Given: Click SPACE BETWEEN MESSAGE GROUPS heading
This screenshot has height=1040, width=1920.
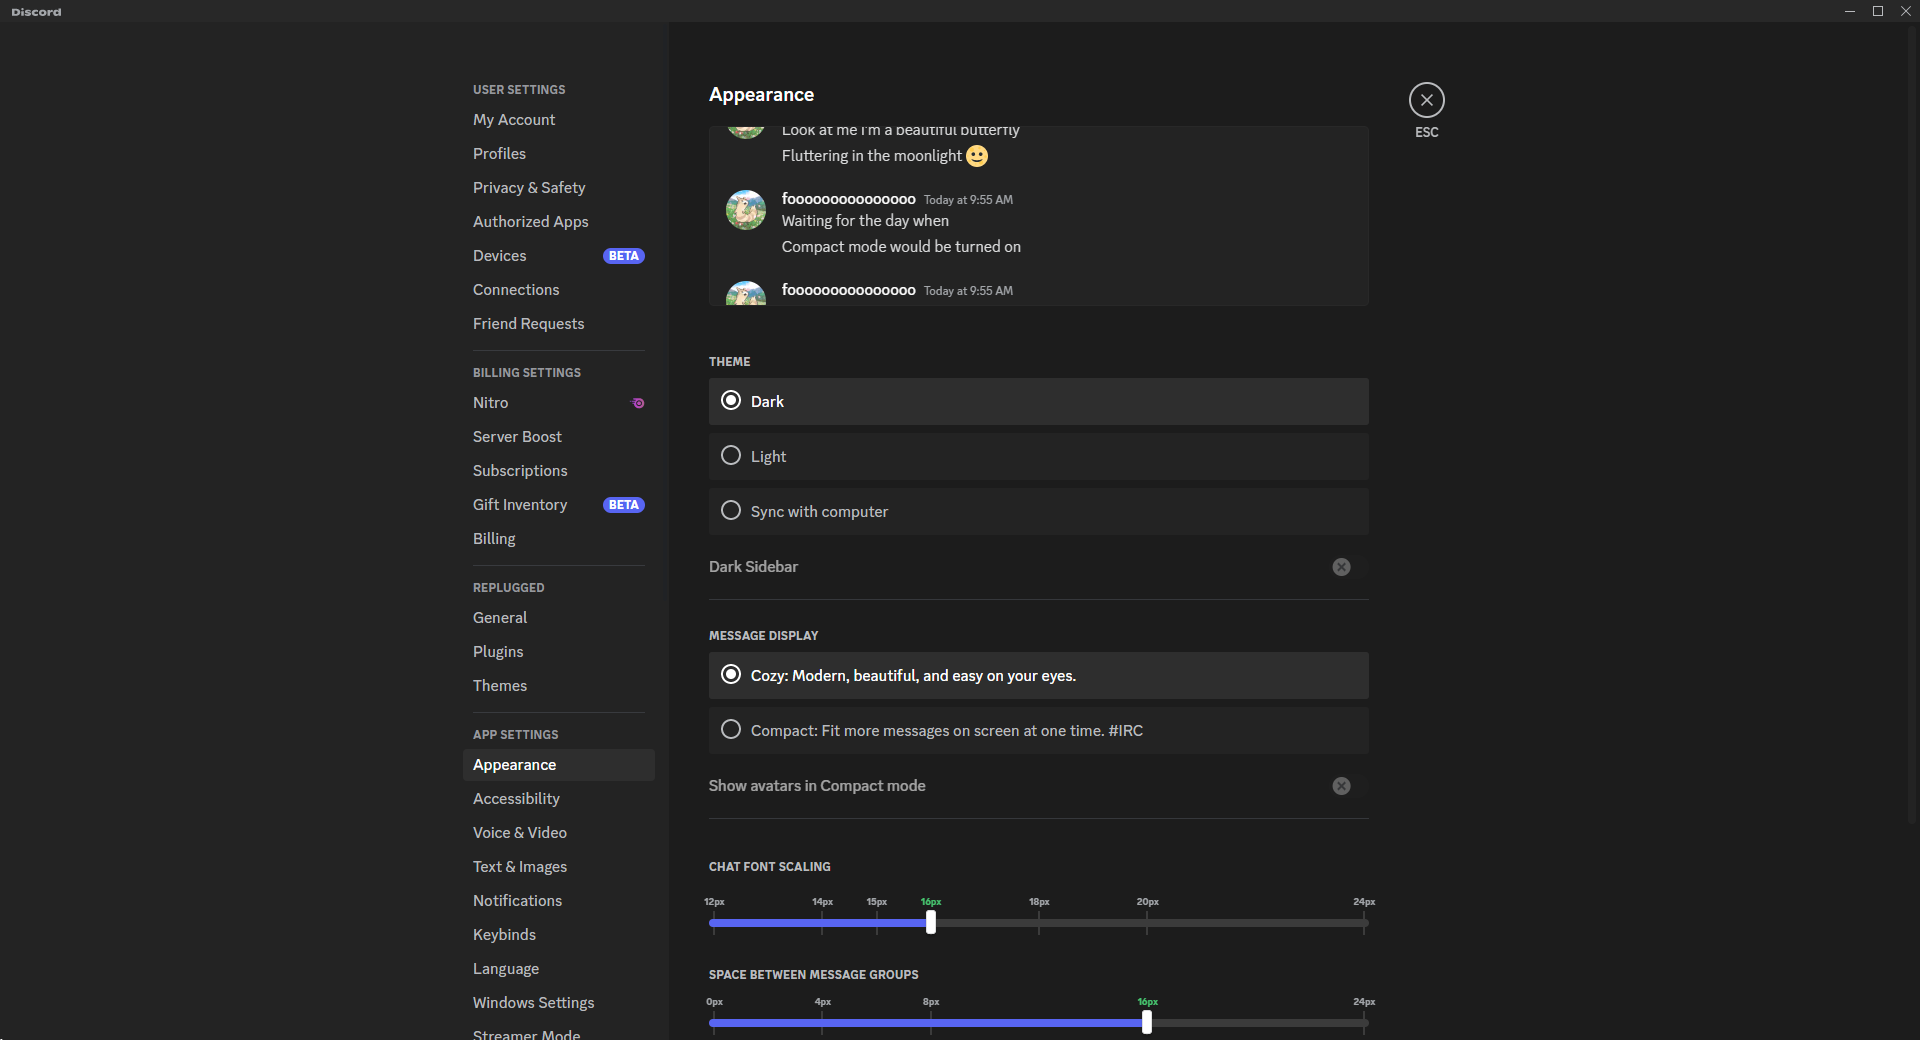Looking at the screenshot, I should coord(814,975).
